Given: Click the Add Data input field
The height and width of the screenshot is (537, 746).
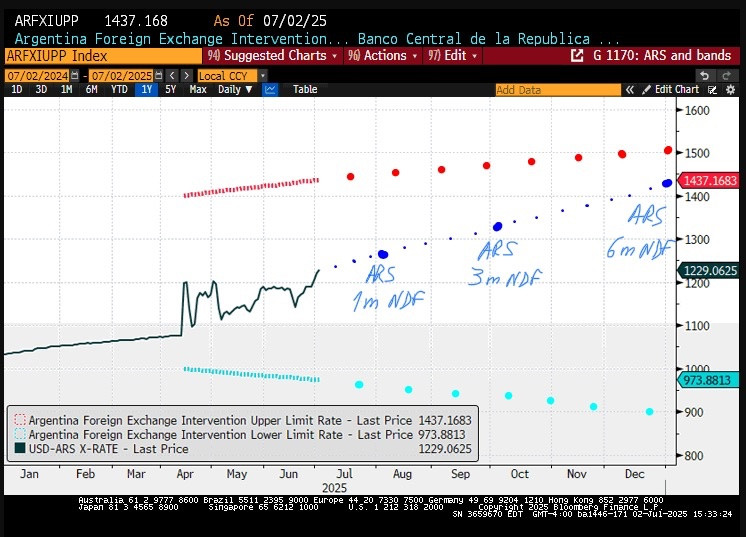Looking at the screenshot, I should click(558, 90).
